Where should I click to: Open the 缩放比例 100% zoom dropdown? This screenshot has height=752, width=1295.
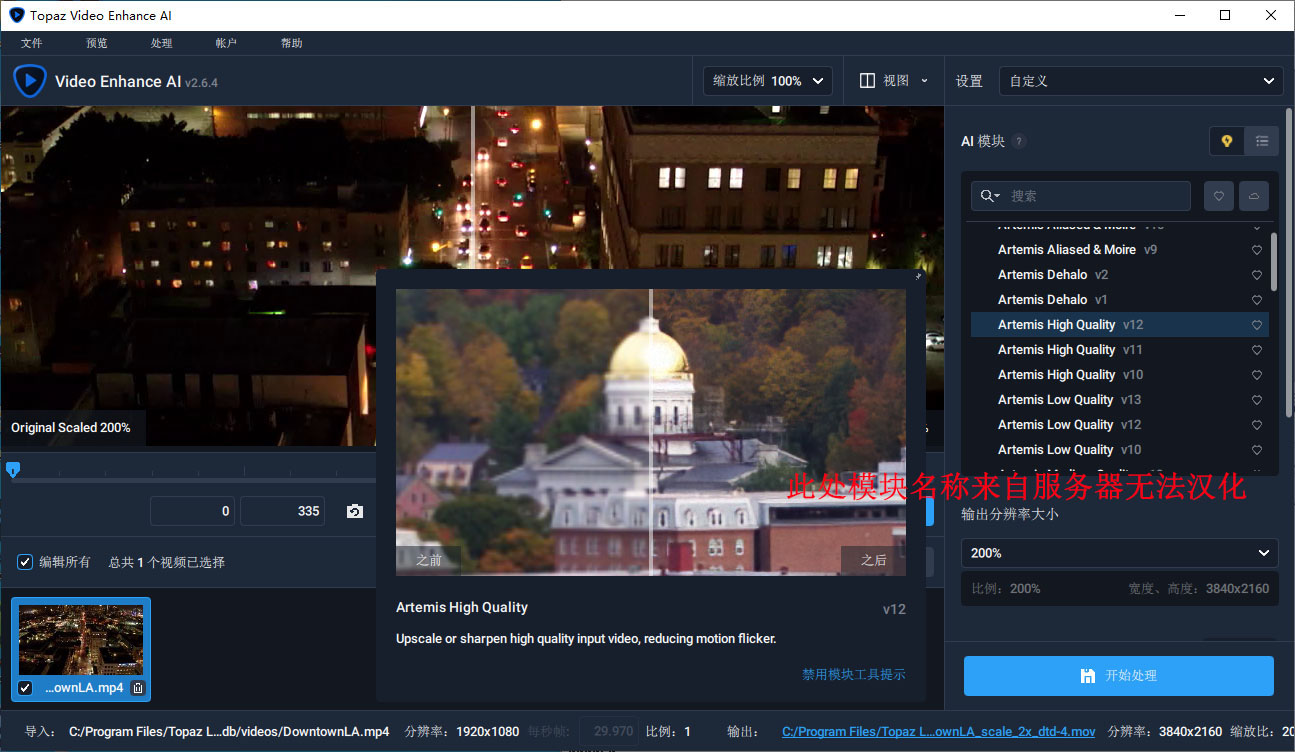[x=768, y=81]
